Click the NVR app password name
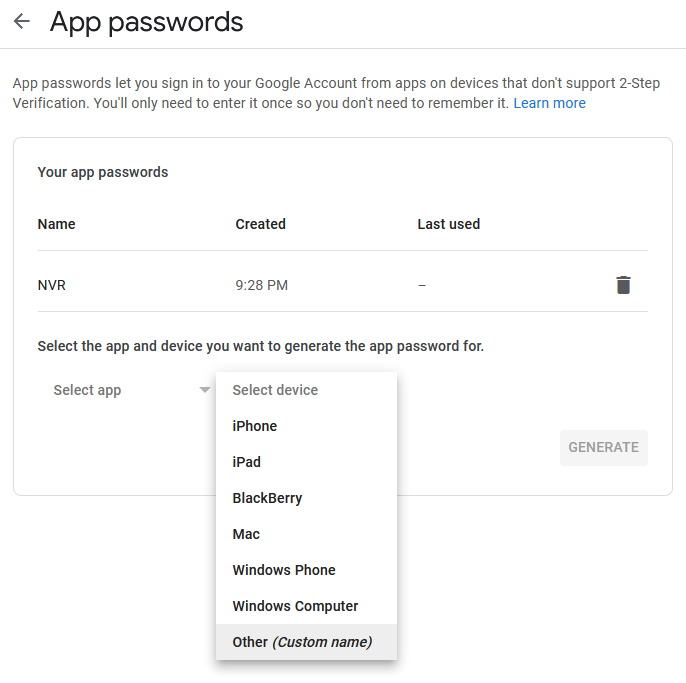This screenshot has width=686, height=683. tap(52, 285)
